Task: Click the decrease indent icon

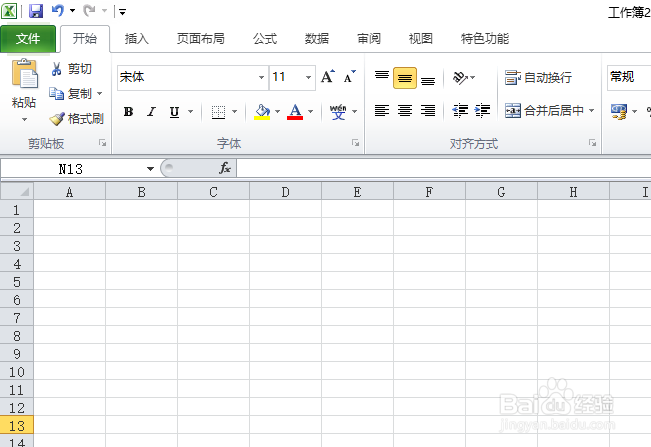Action: pyautogui.click(x=460, y=110)
